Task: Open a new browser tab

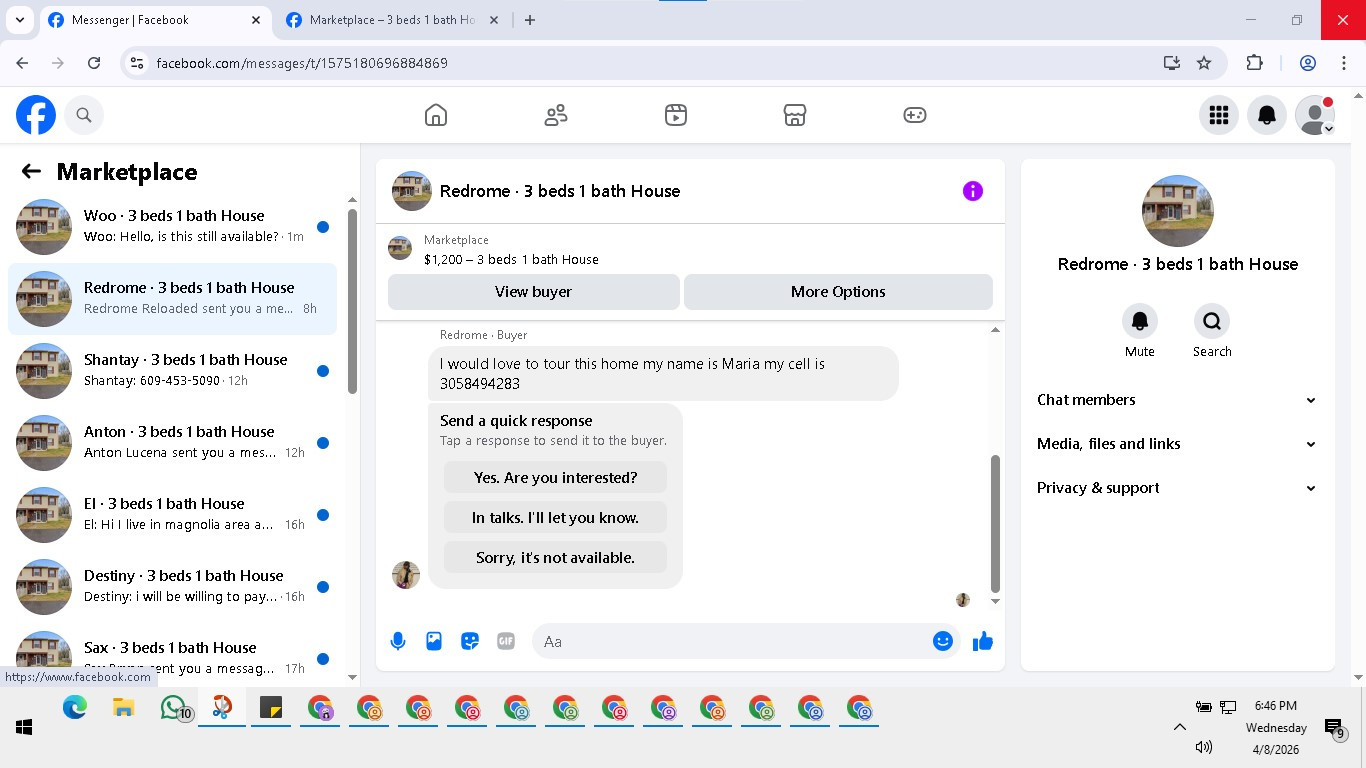Action: click(x=530, y=20)
